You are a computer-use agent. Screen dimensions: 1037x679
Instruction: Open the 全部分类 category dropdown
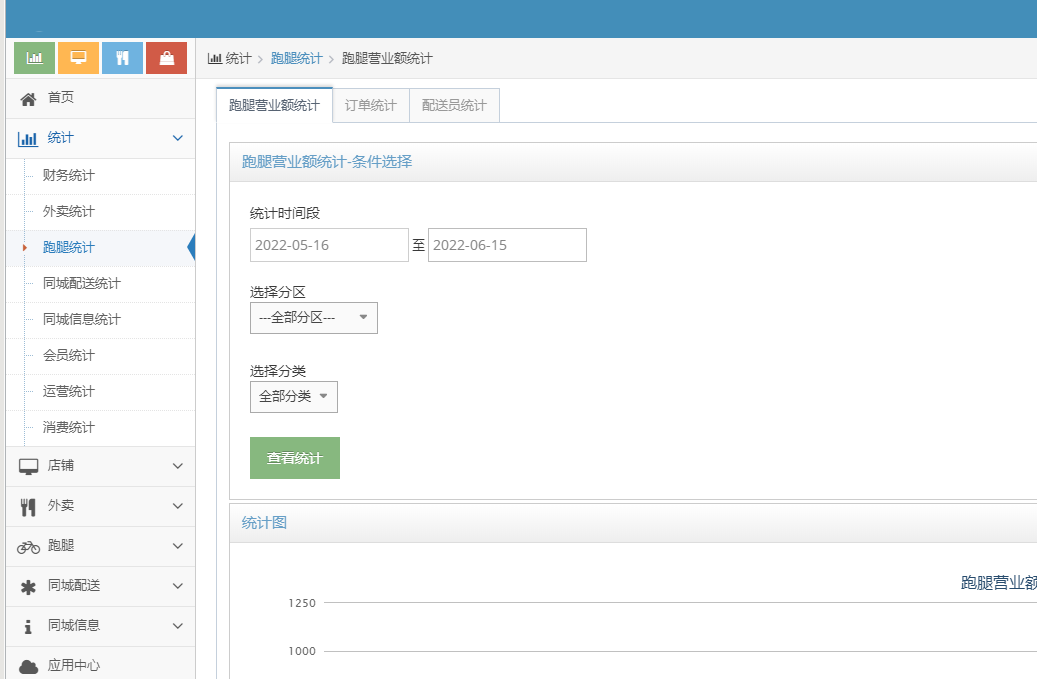pos(293,397)
